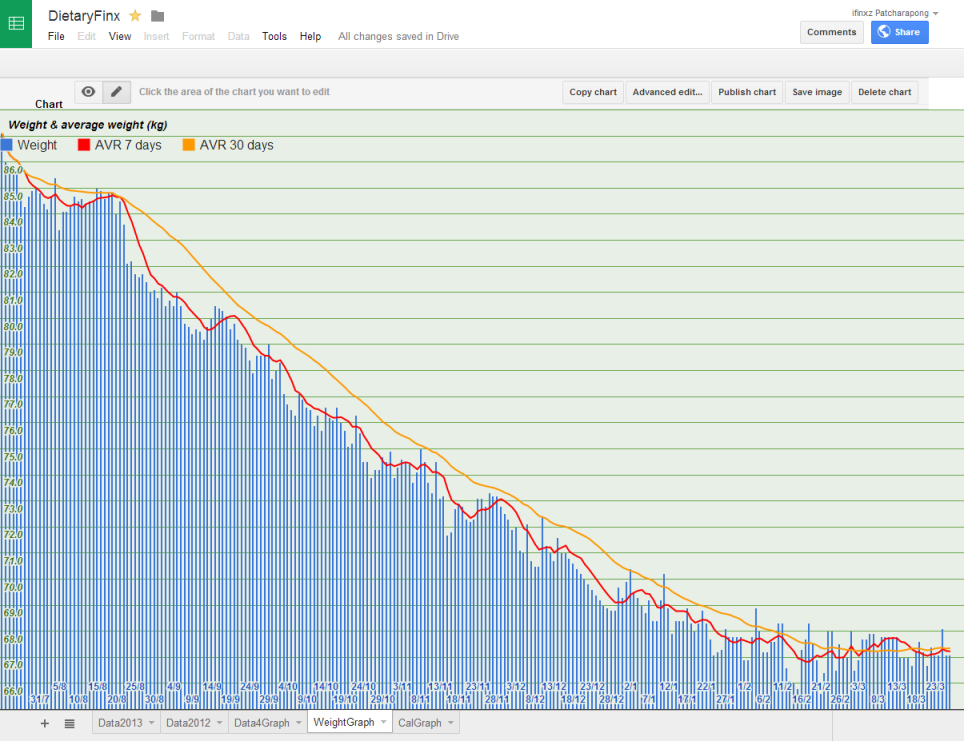964x741 pixels.
Task: Add a new sheet with plus icon
Action: click(x=44, y=723)
